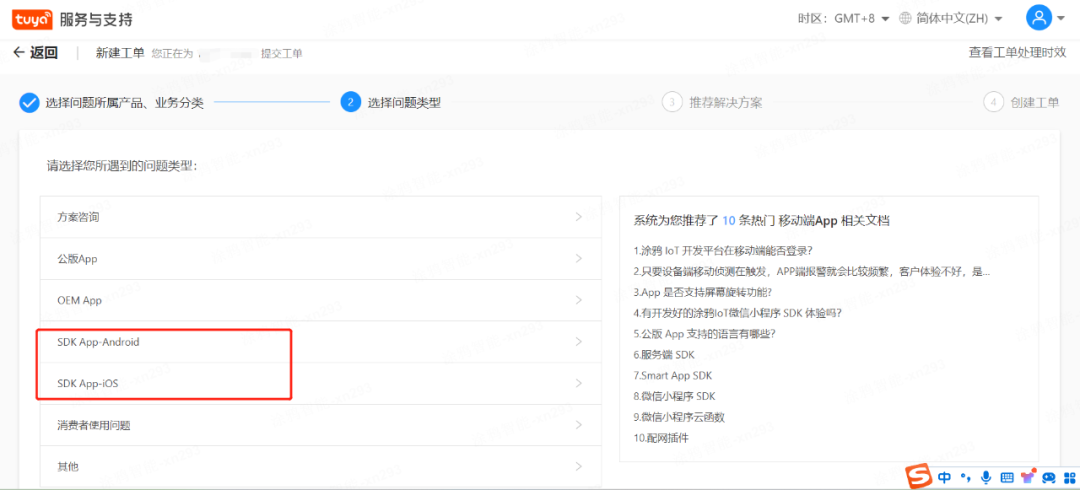Open doc about 微信小程序 SDK 体验

(x=738, y=312)
